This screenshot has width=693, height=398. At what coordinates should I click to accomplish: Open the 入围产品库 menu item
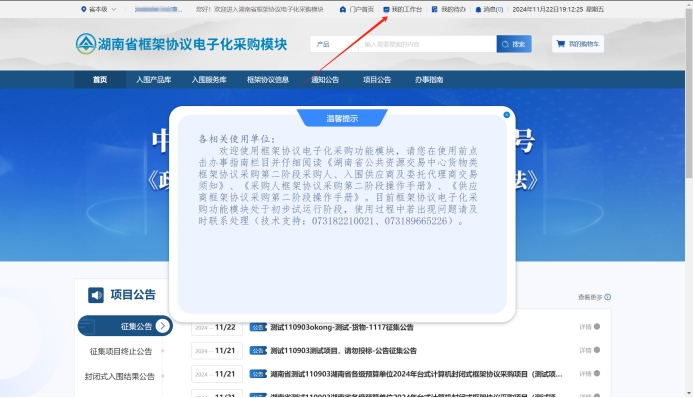153,80
